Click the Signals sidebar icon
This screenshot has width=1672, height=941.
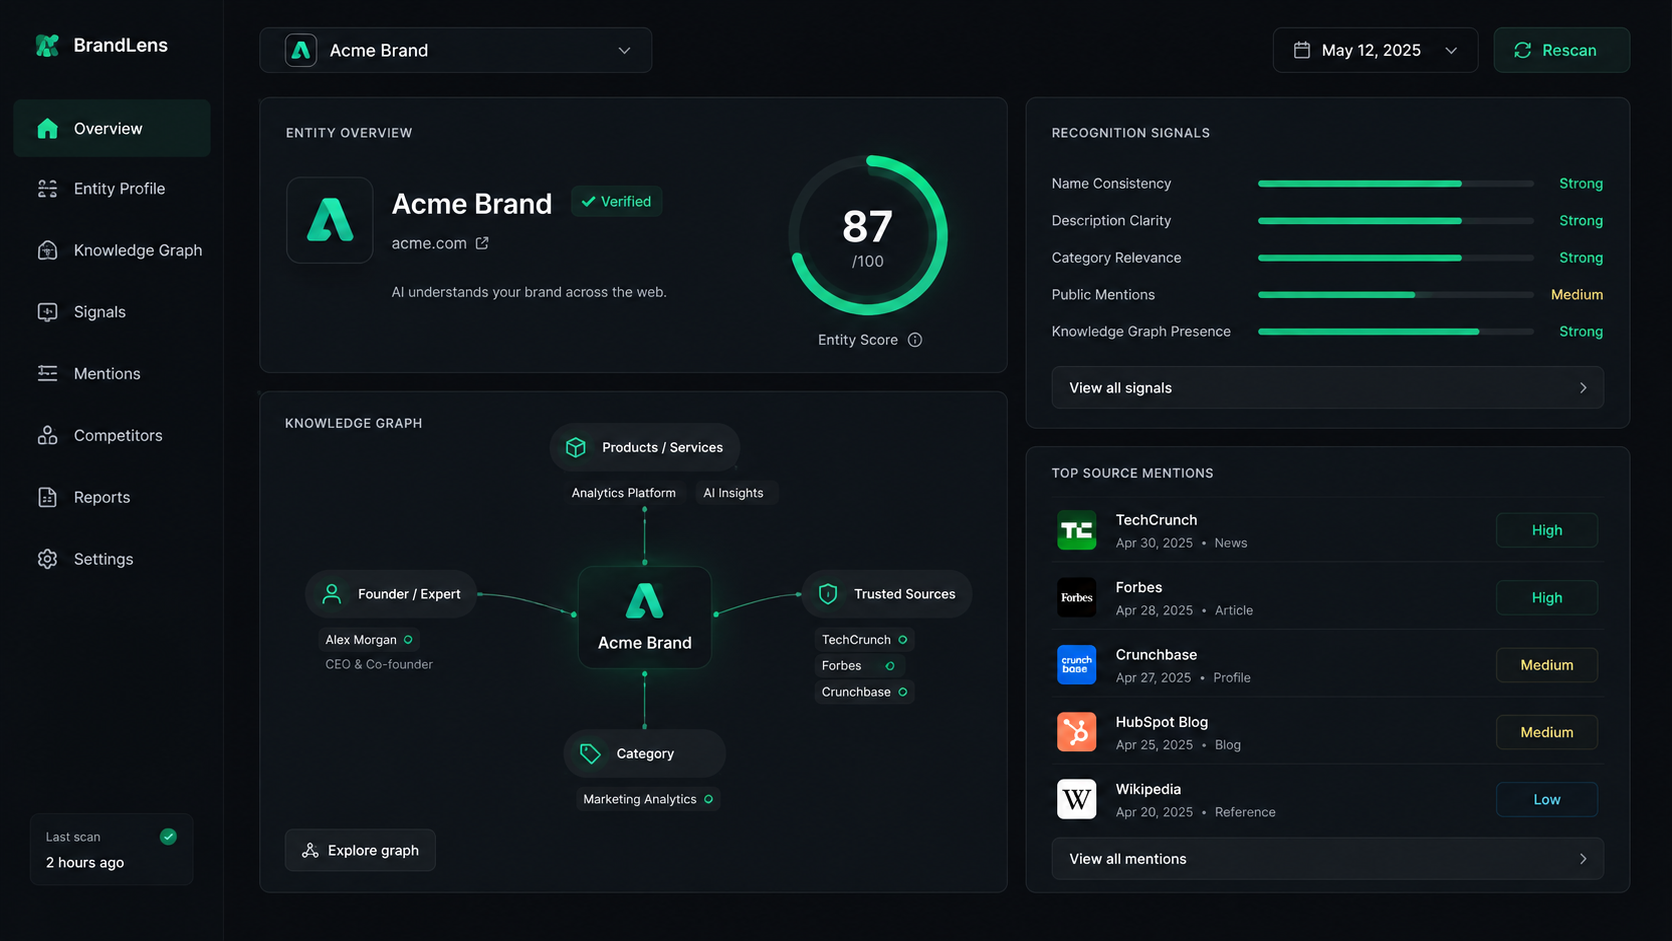pyautogui.click(x=47, y=312)
